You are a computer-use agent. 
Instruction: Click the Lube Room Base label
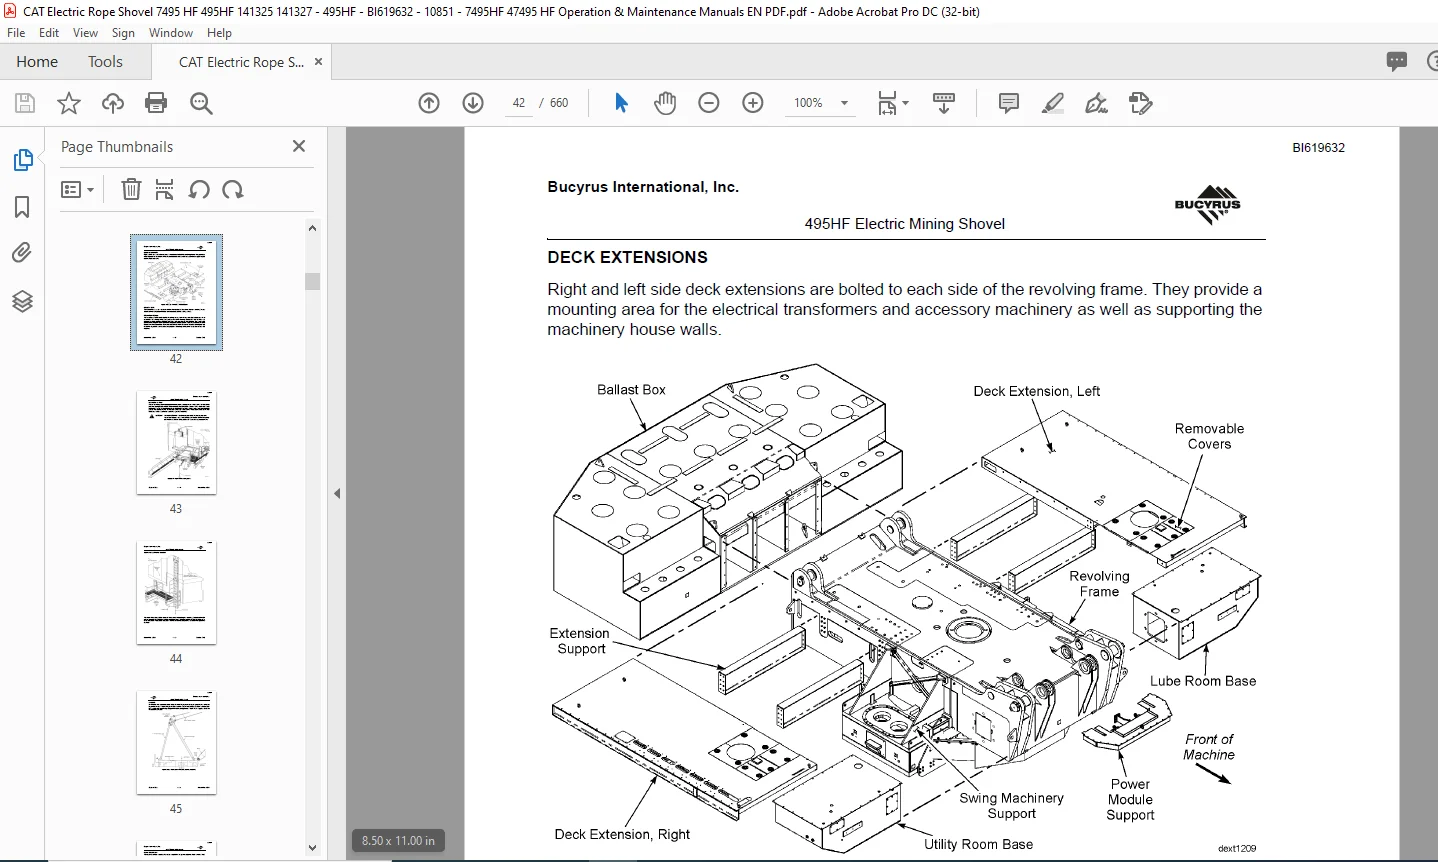(1203, 681)
